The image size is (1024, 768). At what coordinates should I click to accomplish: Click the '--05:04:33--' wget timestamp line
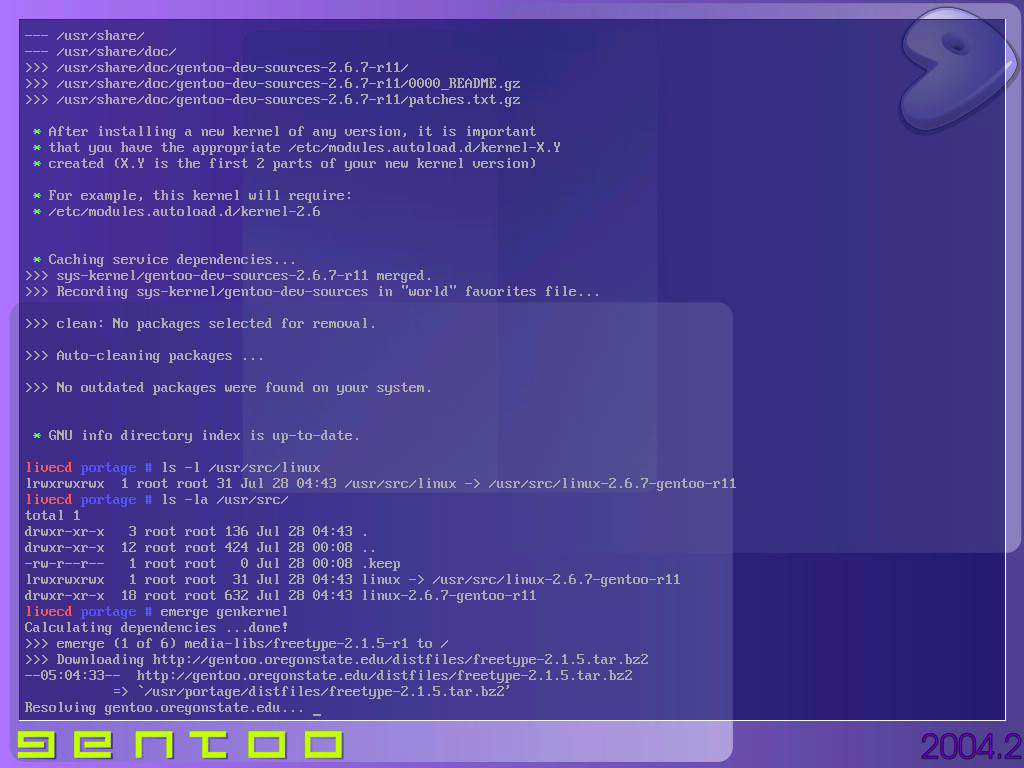pyautogui.click(x=328, y=676)
